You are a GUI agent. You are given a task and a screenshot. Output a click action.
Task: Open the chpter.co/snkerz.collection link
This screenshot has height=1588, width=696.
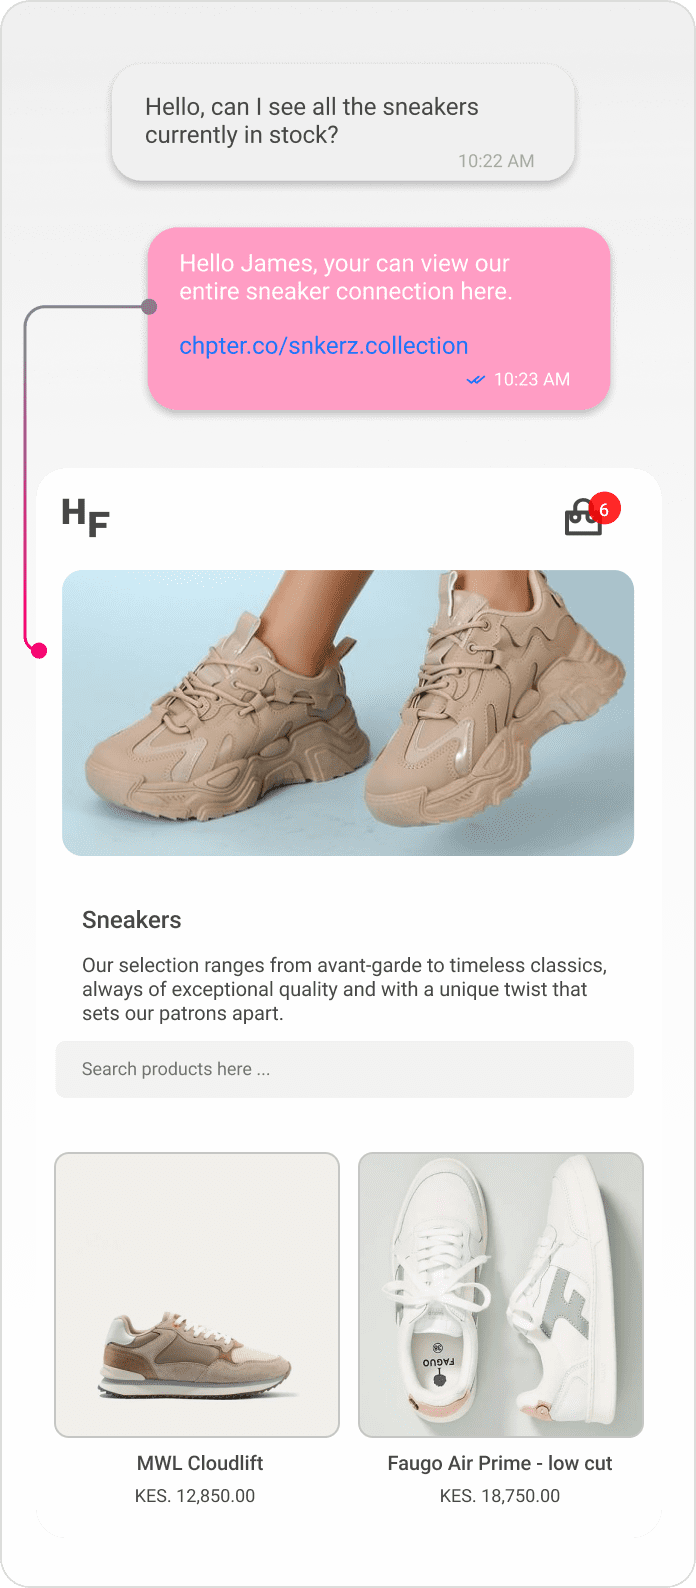coord(324,346)
